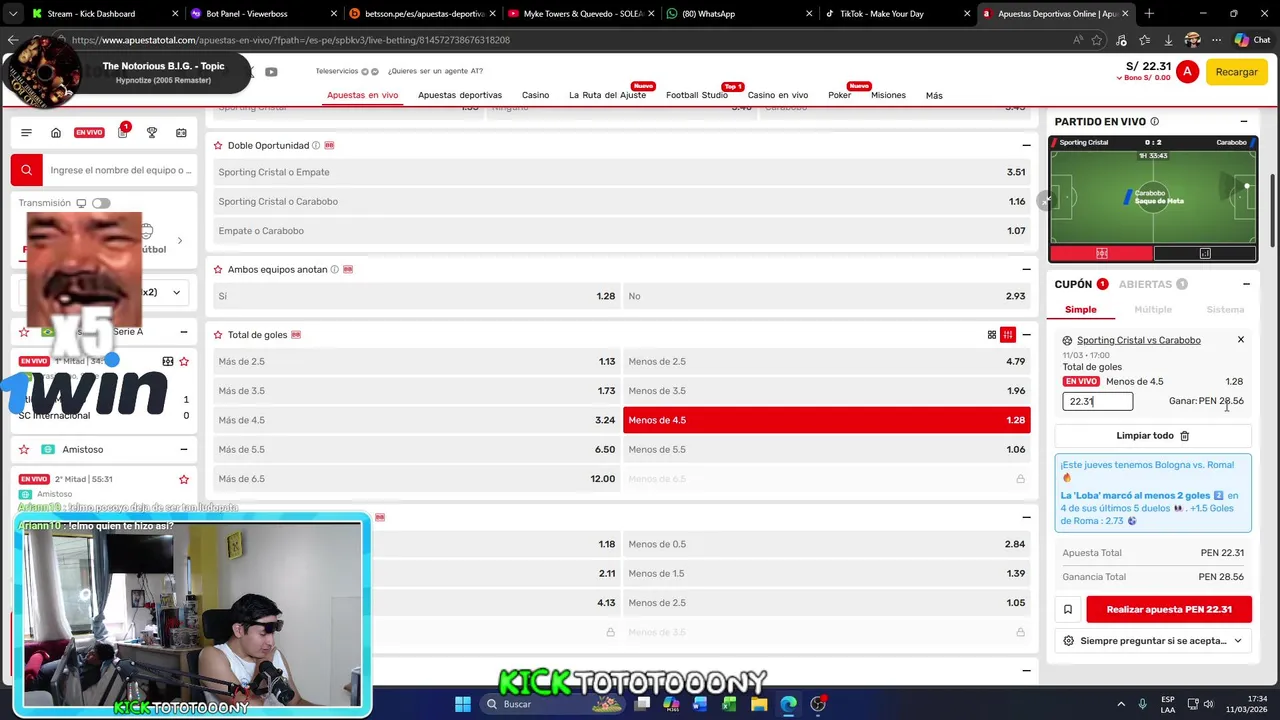This screenshot has width=1280, height=720.
Task: Open the Poker tab
Action: (839, 95)
